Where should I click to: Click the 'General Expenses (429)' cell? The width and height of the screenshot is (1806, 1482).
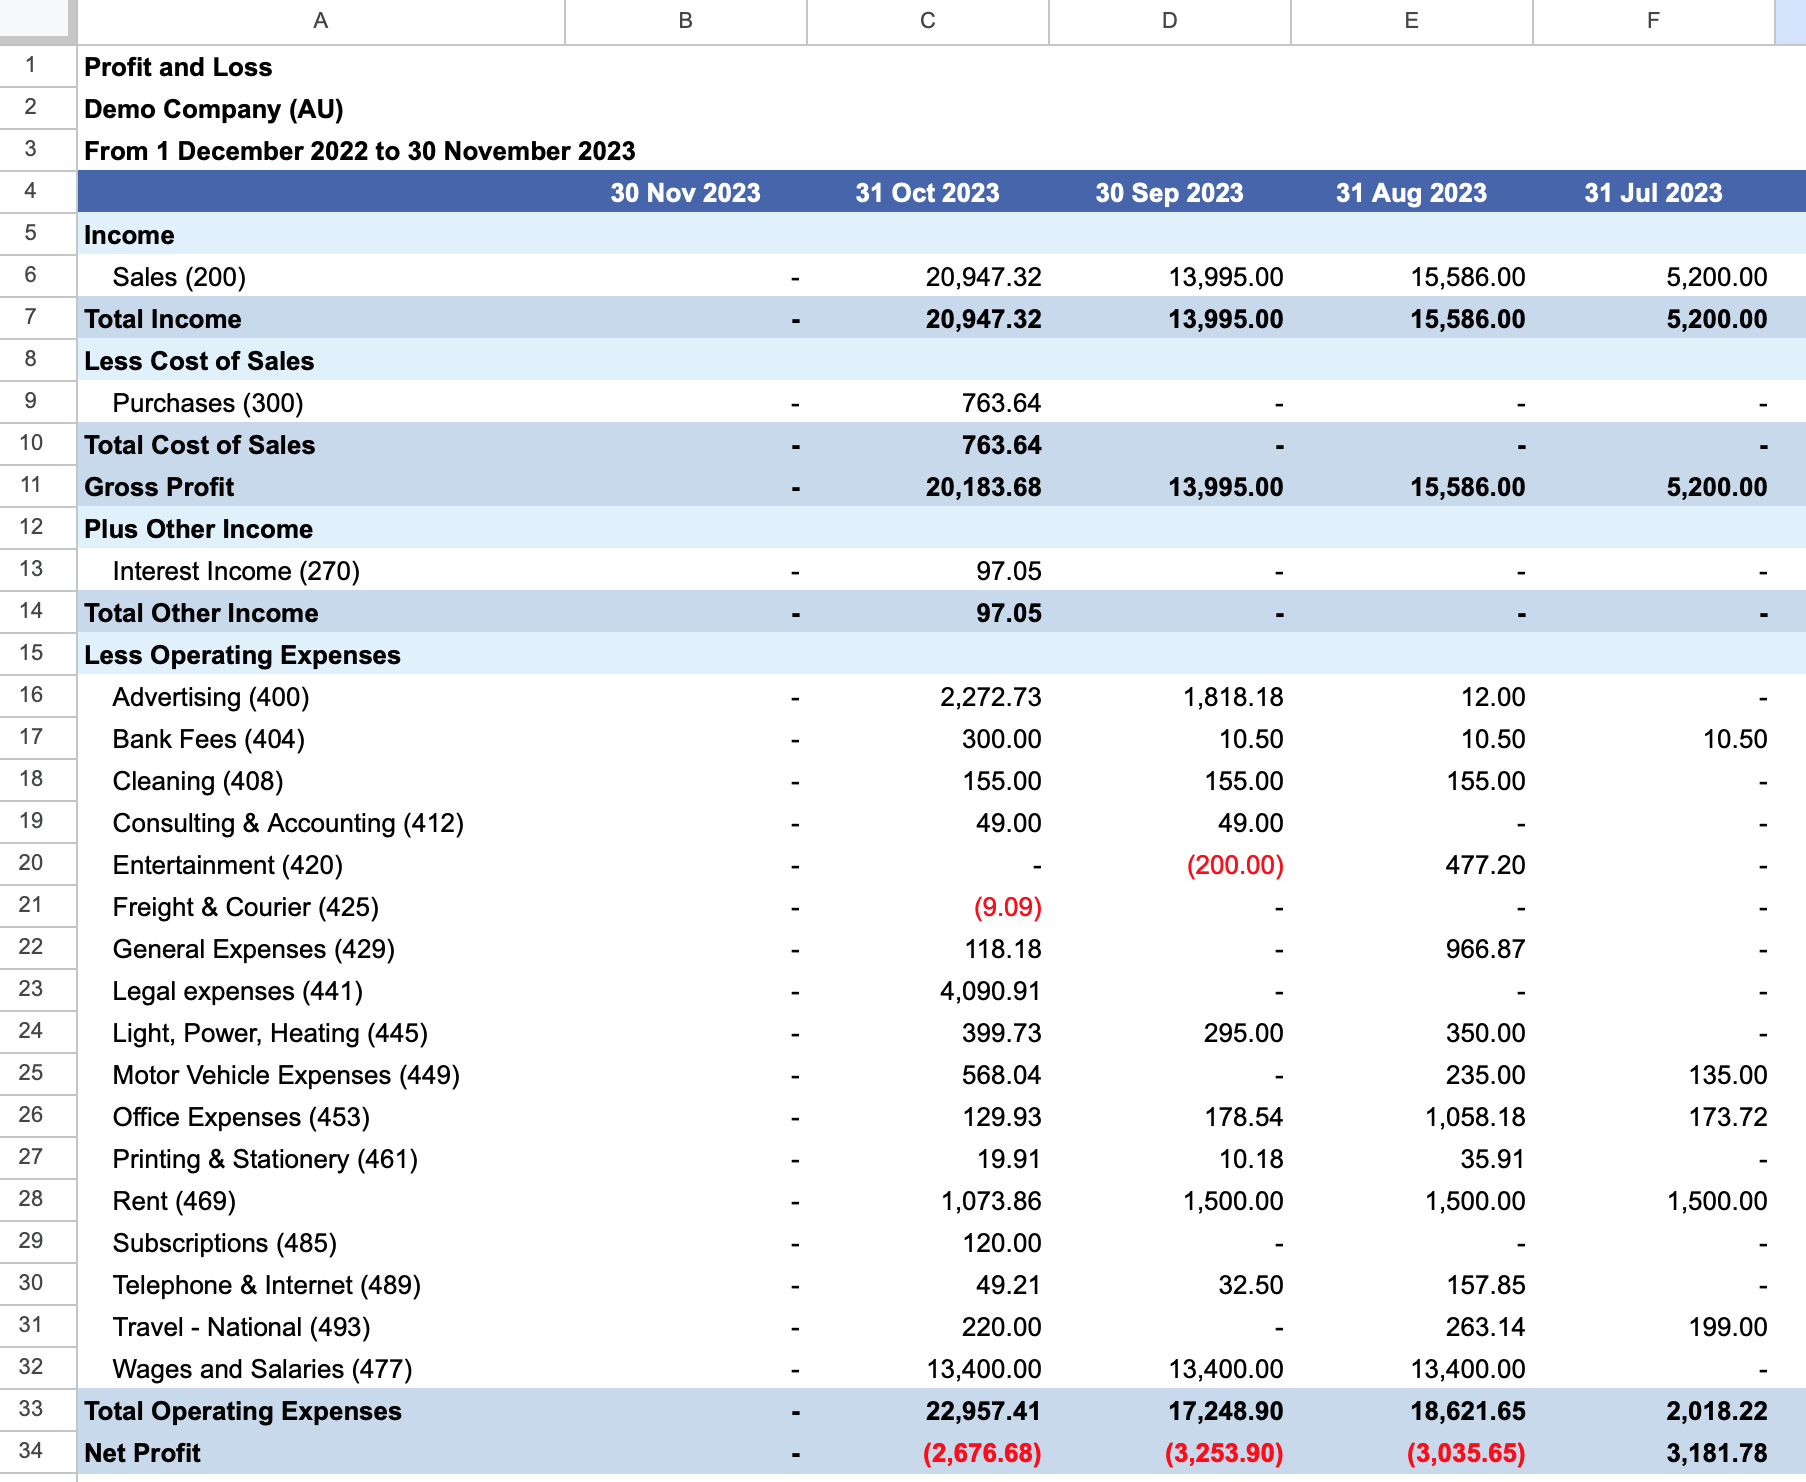coord(321,949)
